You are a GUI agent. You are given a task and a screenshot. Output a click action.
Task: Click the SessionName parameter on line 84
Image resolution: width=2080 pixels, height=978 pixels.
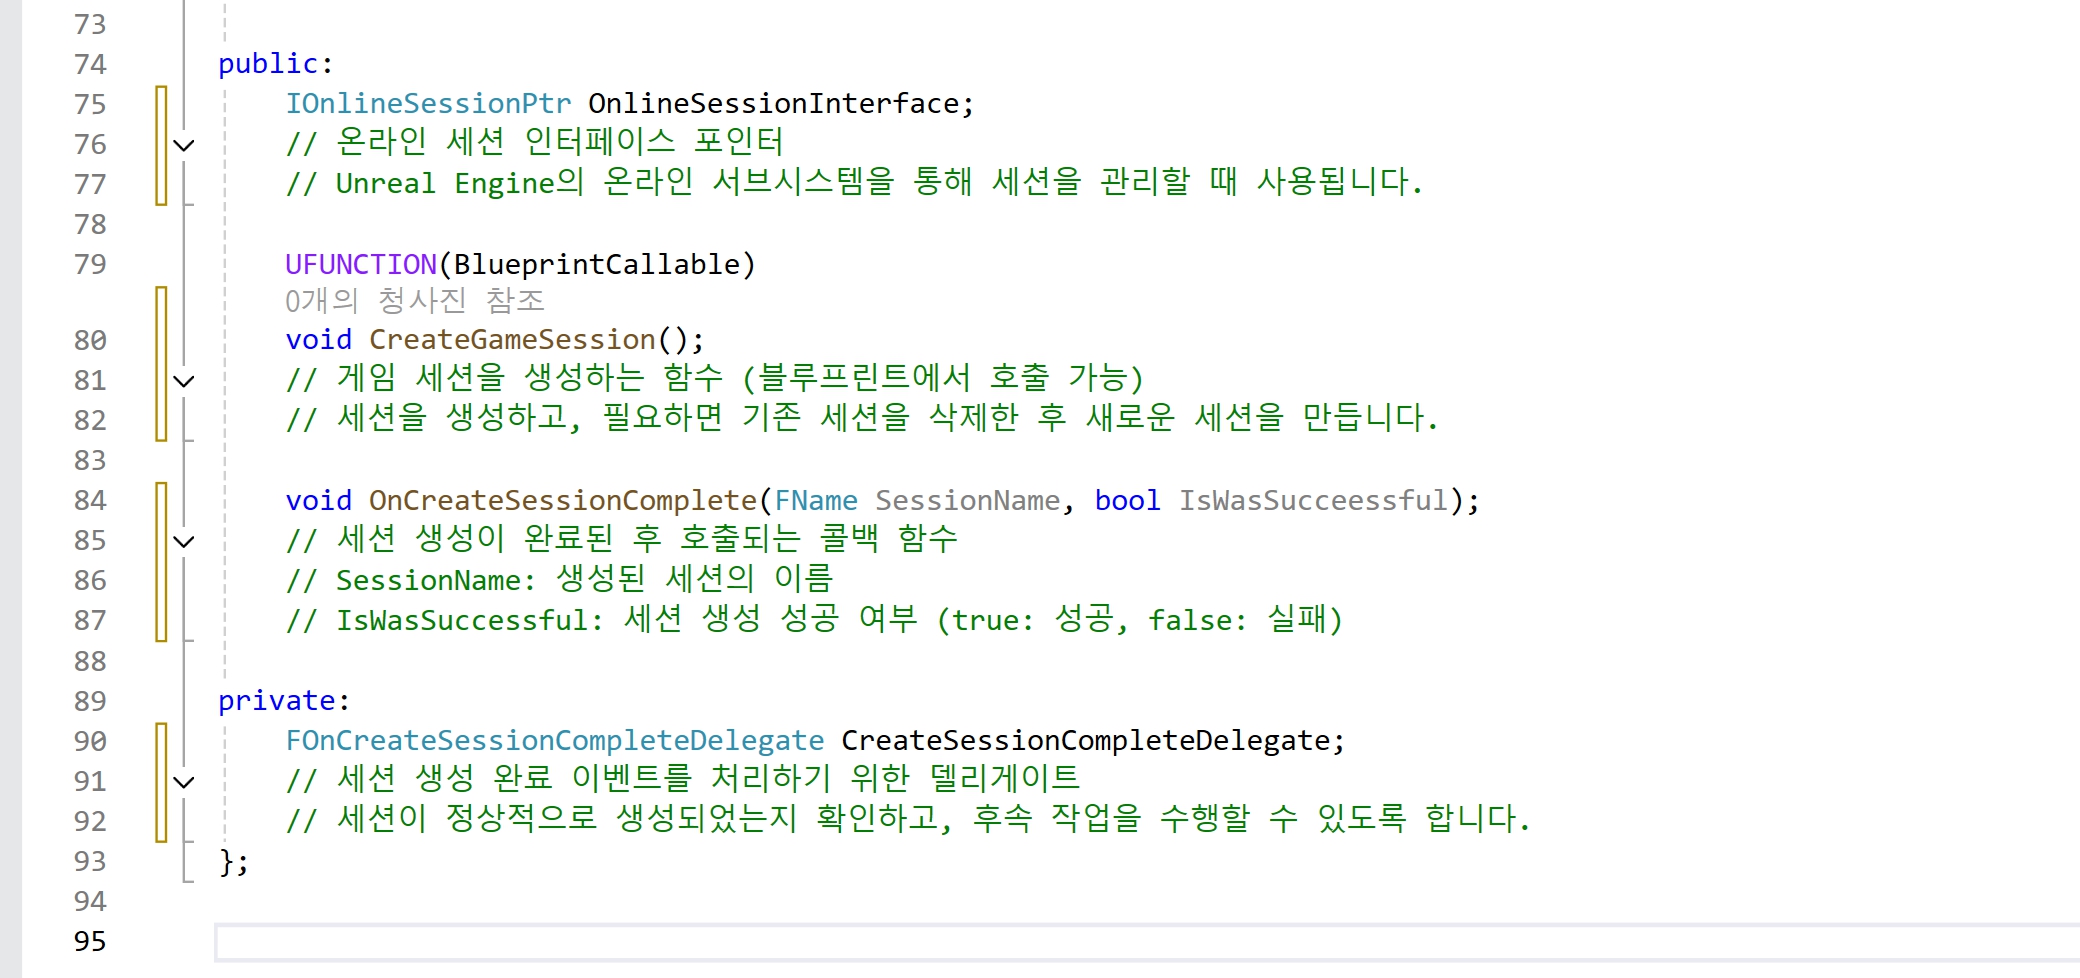967,500
